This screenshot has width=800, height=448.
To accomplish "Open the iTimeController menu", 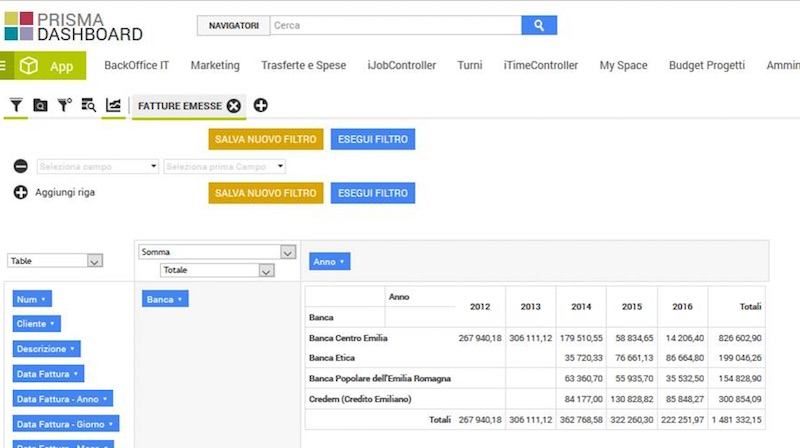I will (540, 65).
